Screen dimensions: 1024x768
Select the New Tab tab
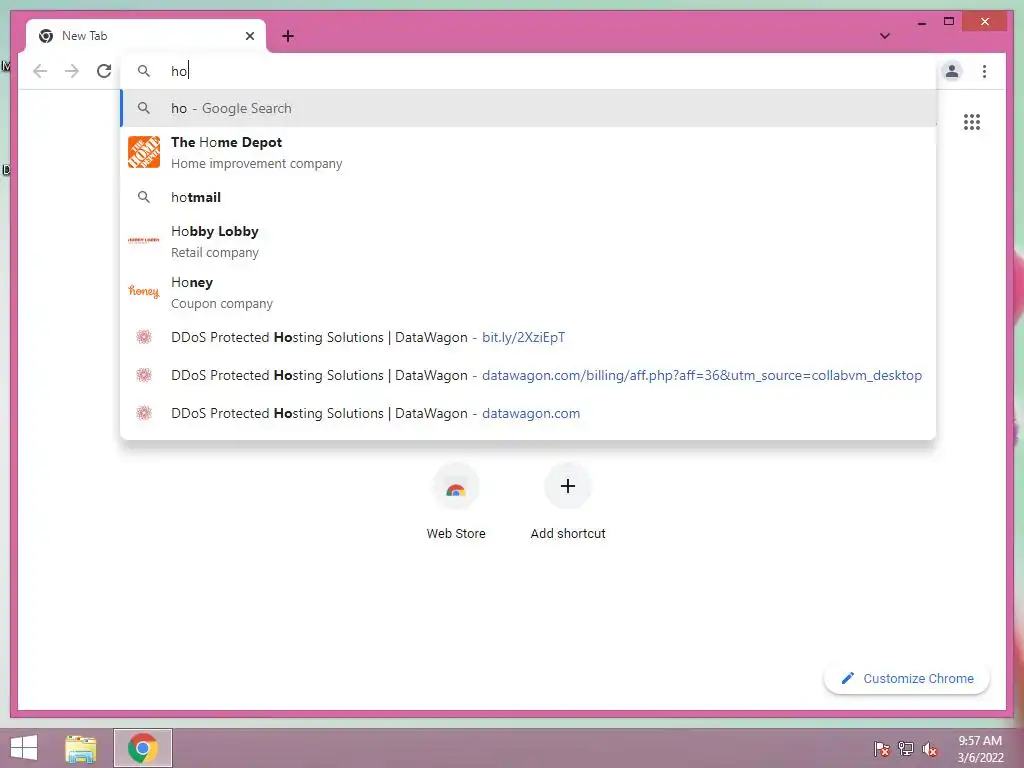tap(146, 36)
